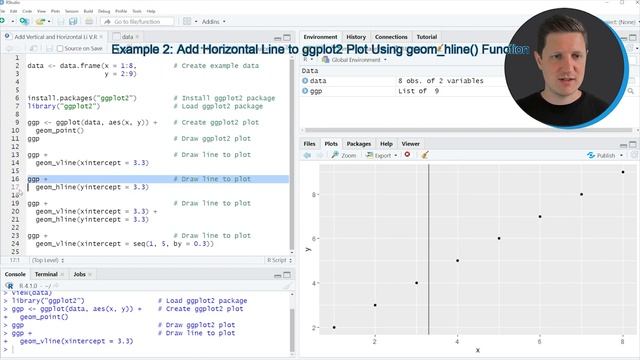Click the environment search magnifier icon
The height and width of the screenshot is (360, 640).
tap(631, 91)
